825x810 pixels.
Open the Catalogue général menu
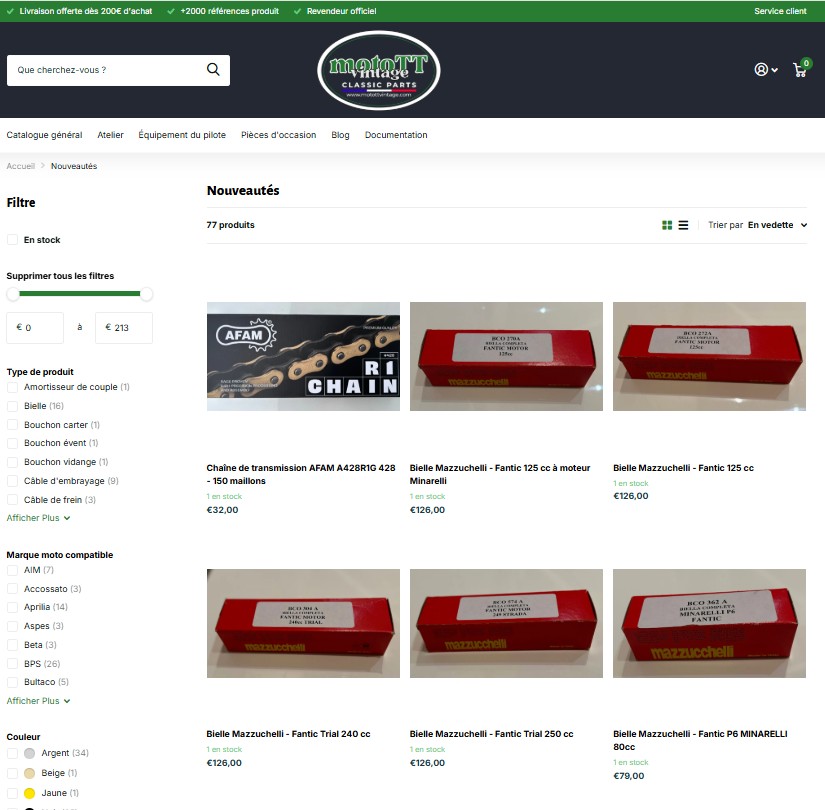44,135
